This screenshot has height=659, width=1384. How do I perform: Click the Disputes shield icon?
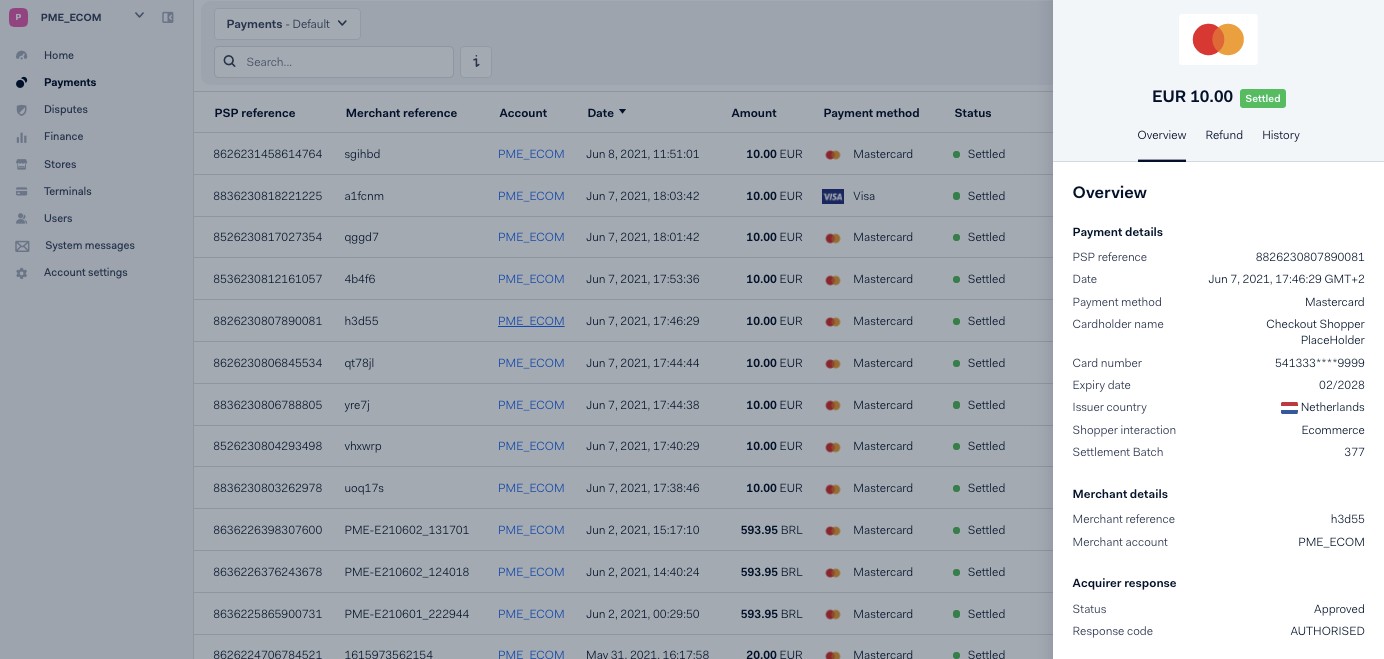pyautogui.click(x=22, y=109)
